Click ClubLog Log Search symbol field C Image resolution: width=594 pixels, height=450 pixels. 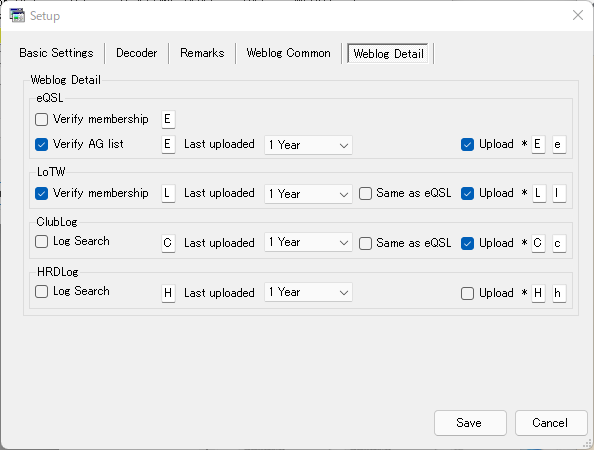click(168, 243)
